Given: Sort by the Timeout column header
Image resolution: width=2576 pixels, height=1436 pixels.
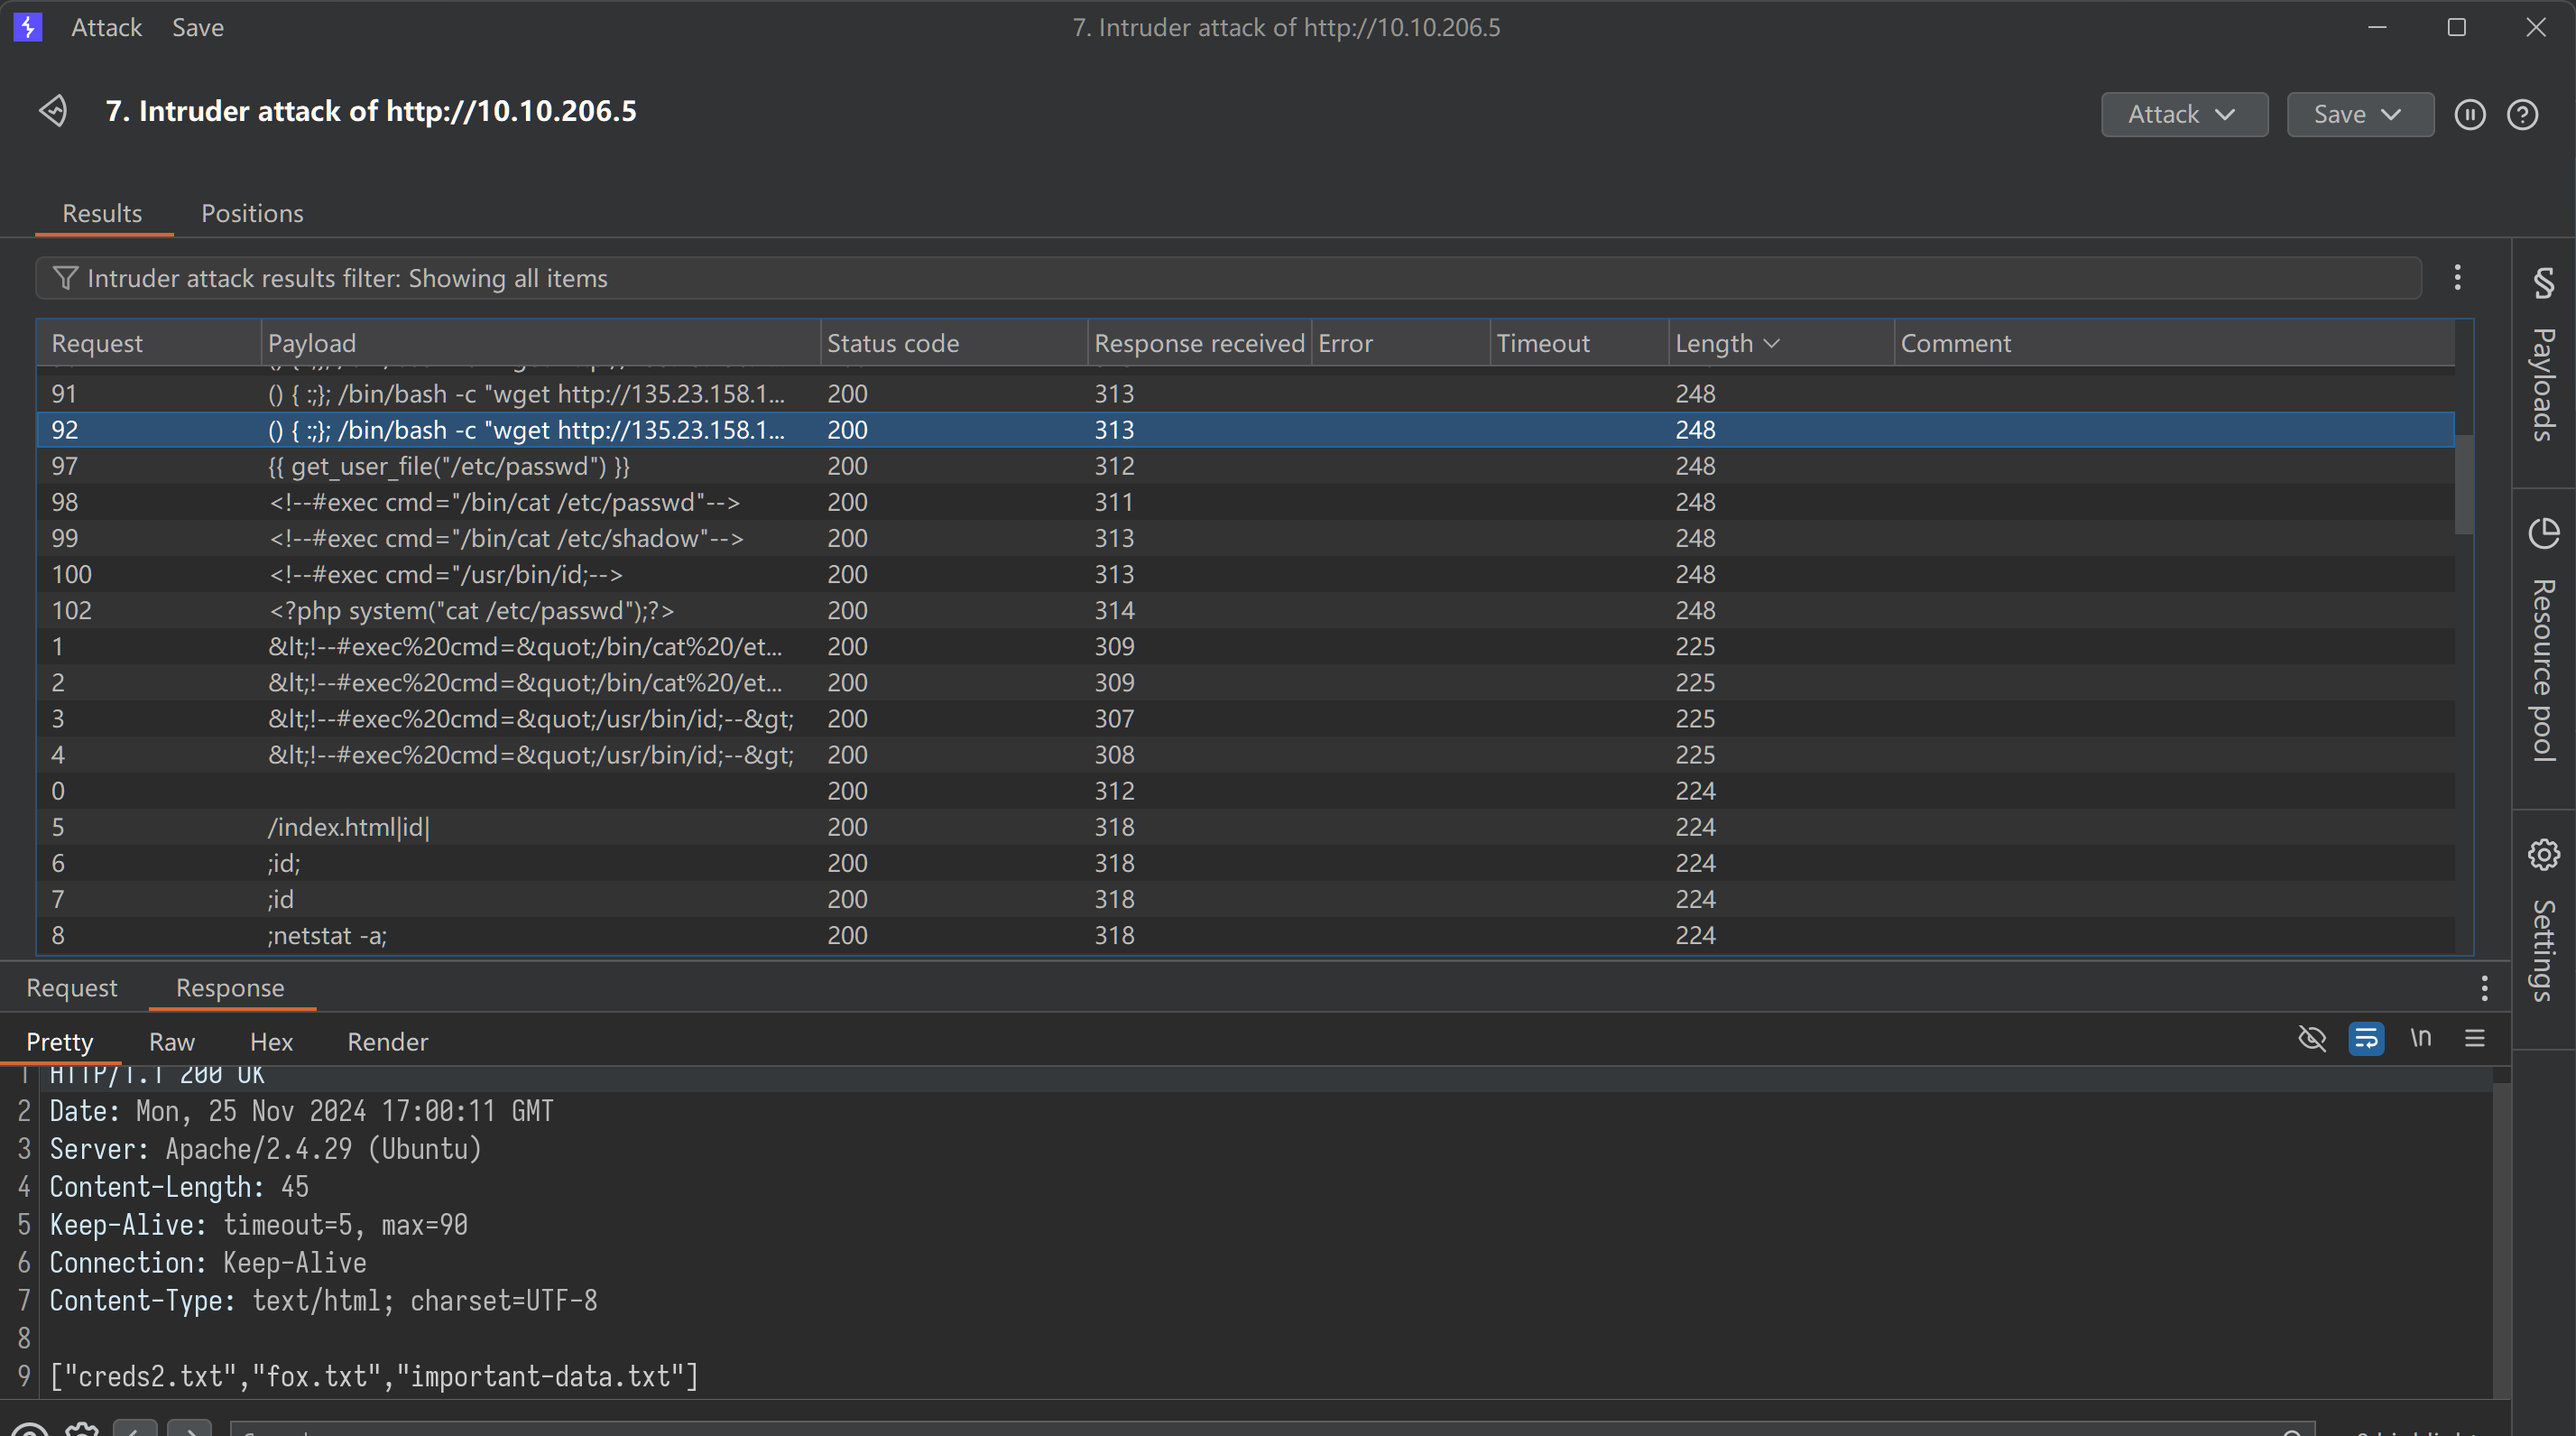Looking at the screenshot, I should pos(1579,343).
